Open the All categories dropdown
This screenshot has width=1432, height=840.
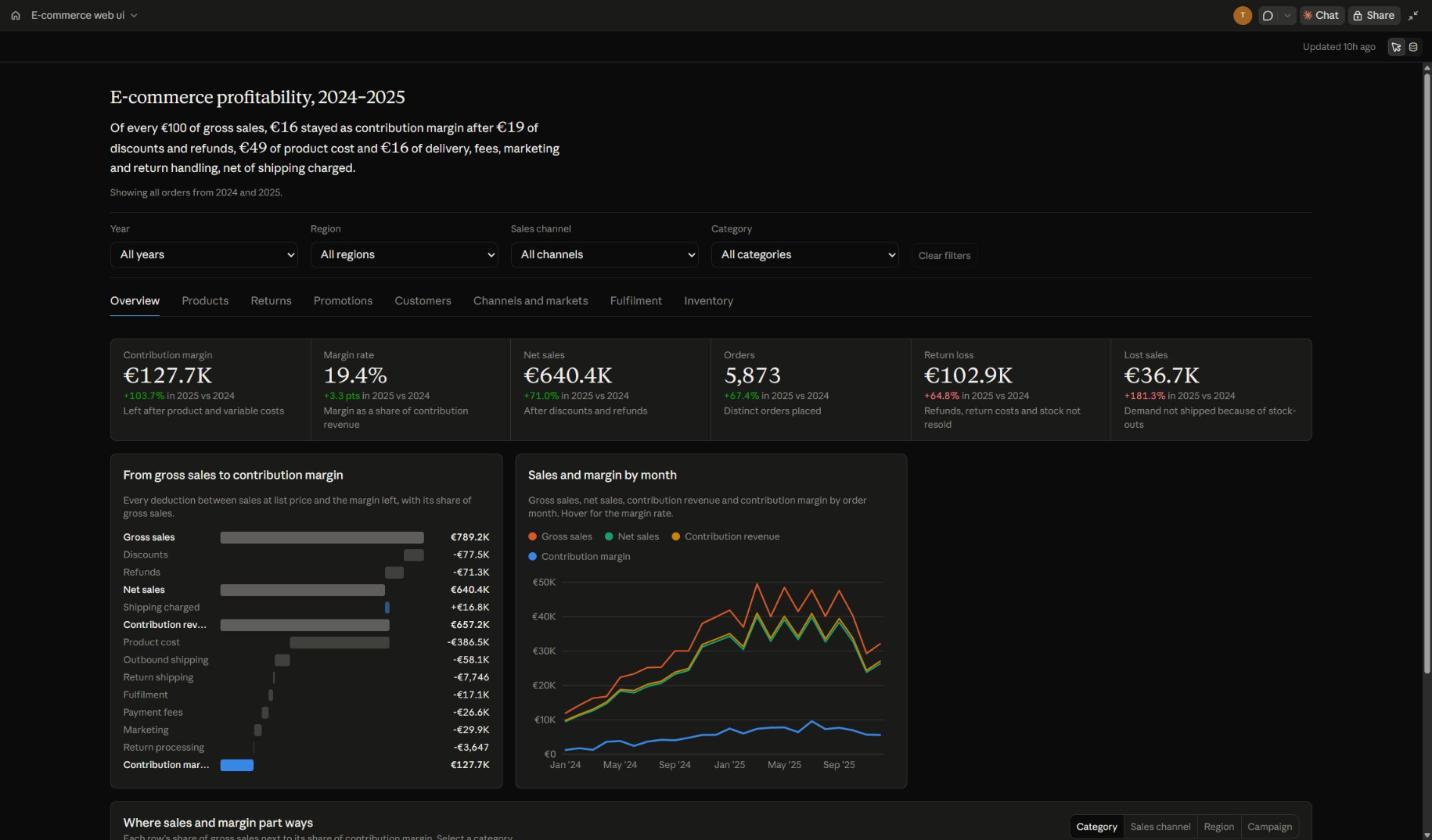(x=805, y=255)
